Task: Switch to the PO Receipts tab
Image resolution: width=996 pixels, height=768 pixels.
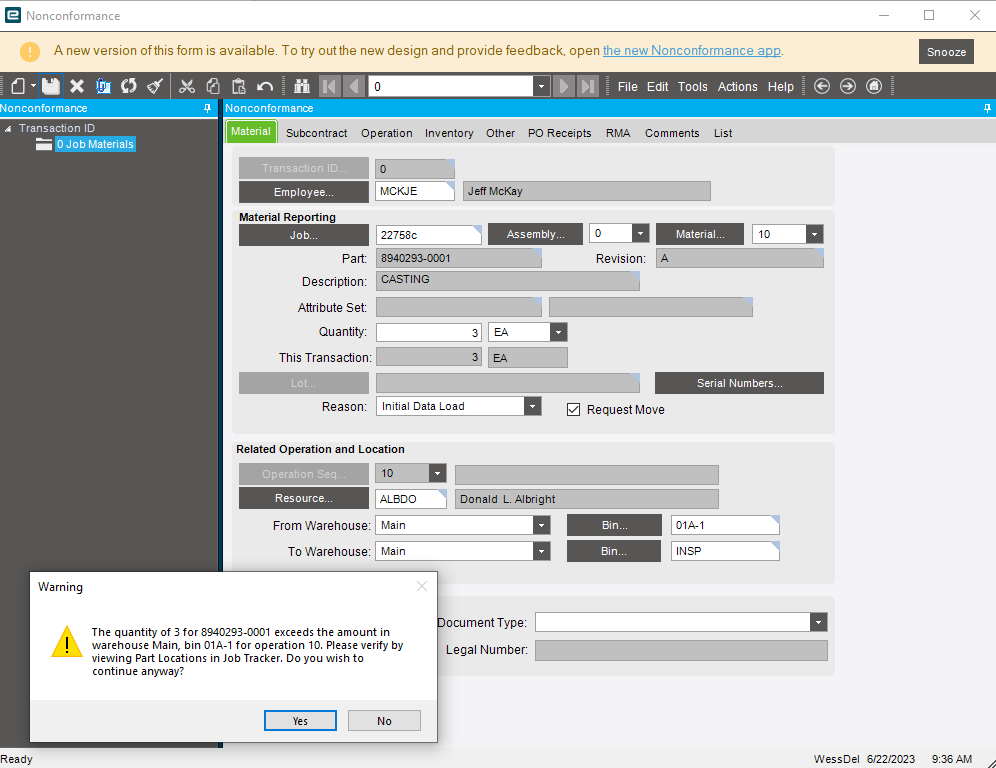Action: pyautogui.click(x=560, y=133)
